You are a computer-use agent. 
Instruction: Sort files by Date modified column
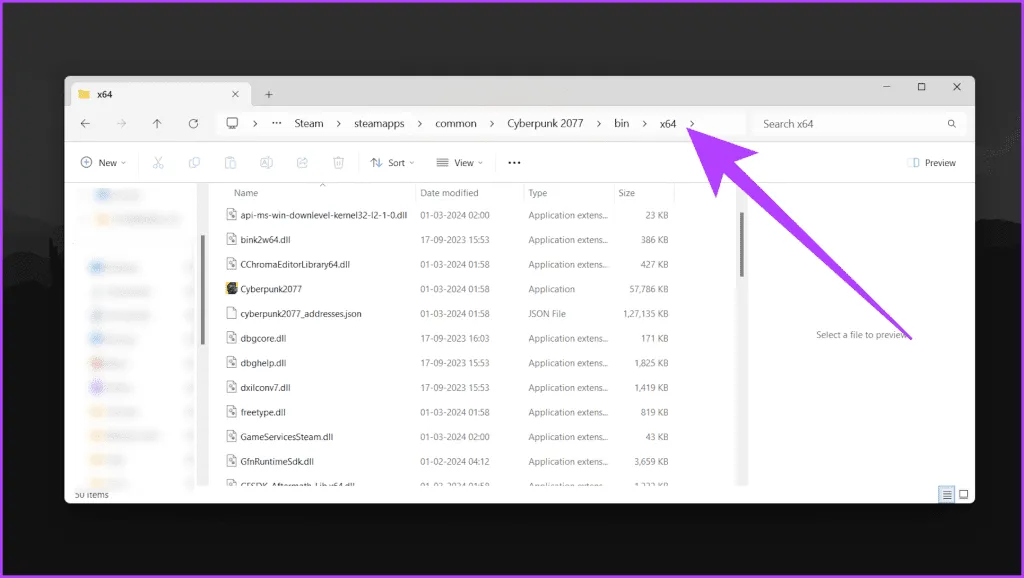[449, 193]
